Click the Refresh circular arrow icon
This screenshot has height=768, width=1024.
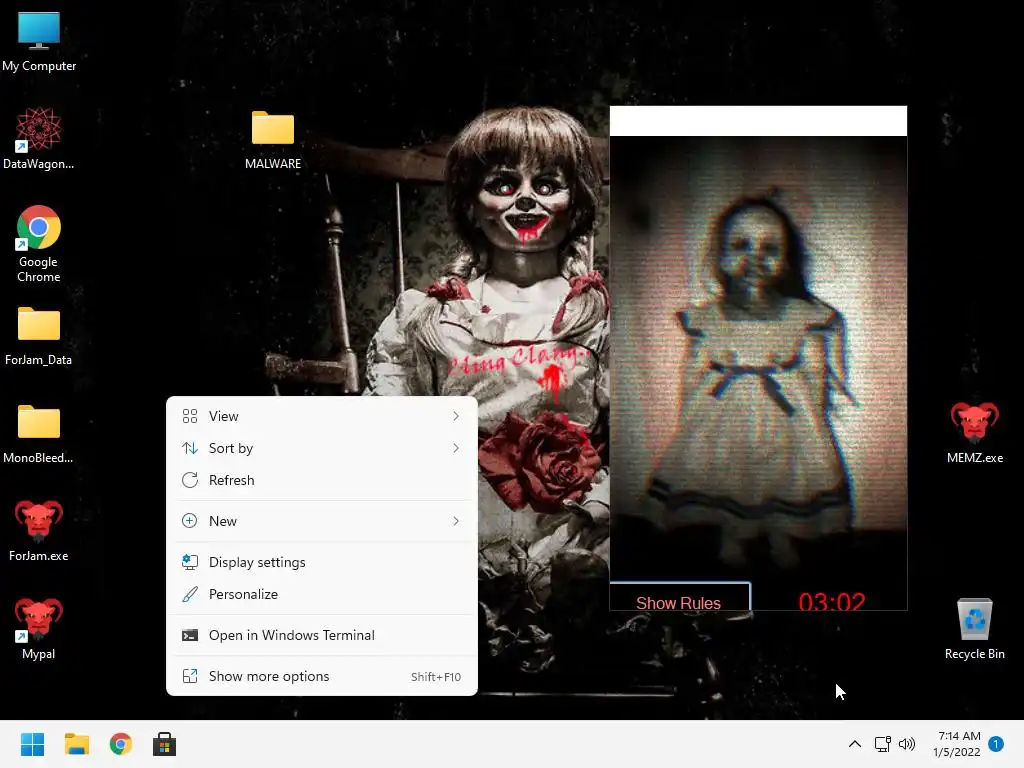point(189,480)
